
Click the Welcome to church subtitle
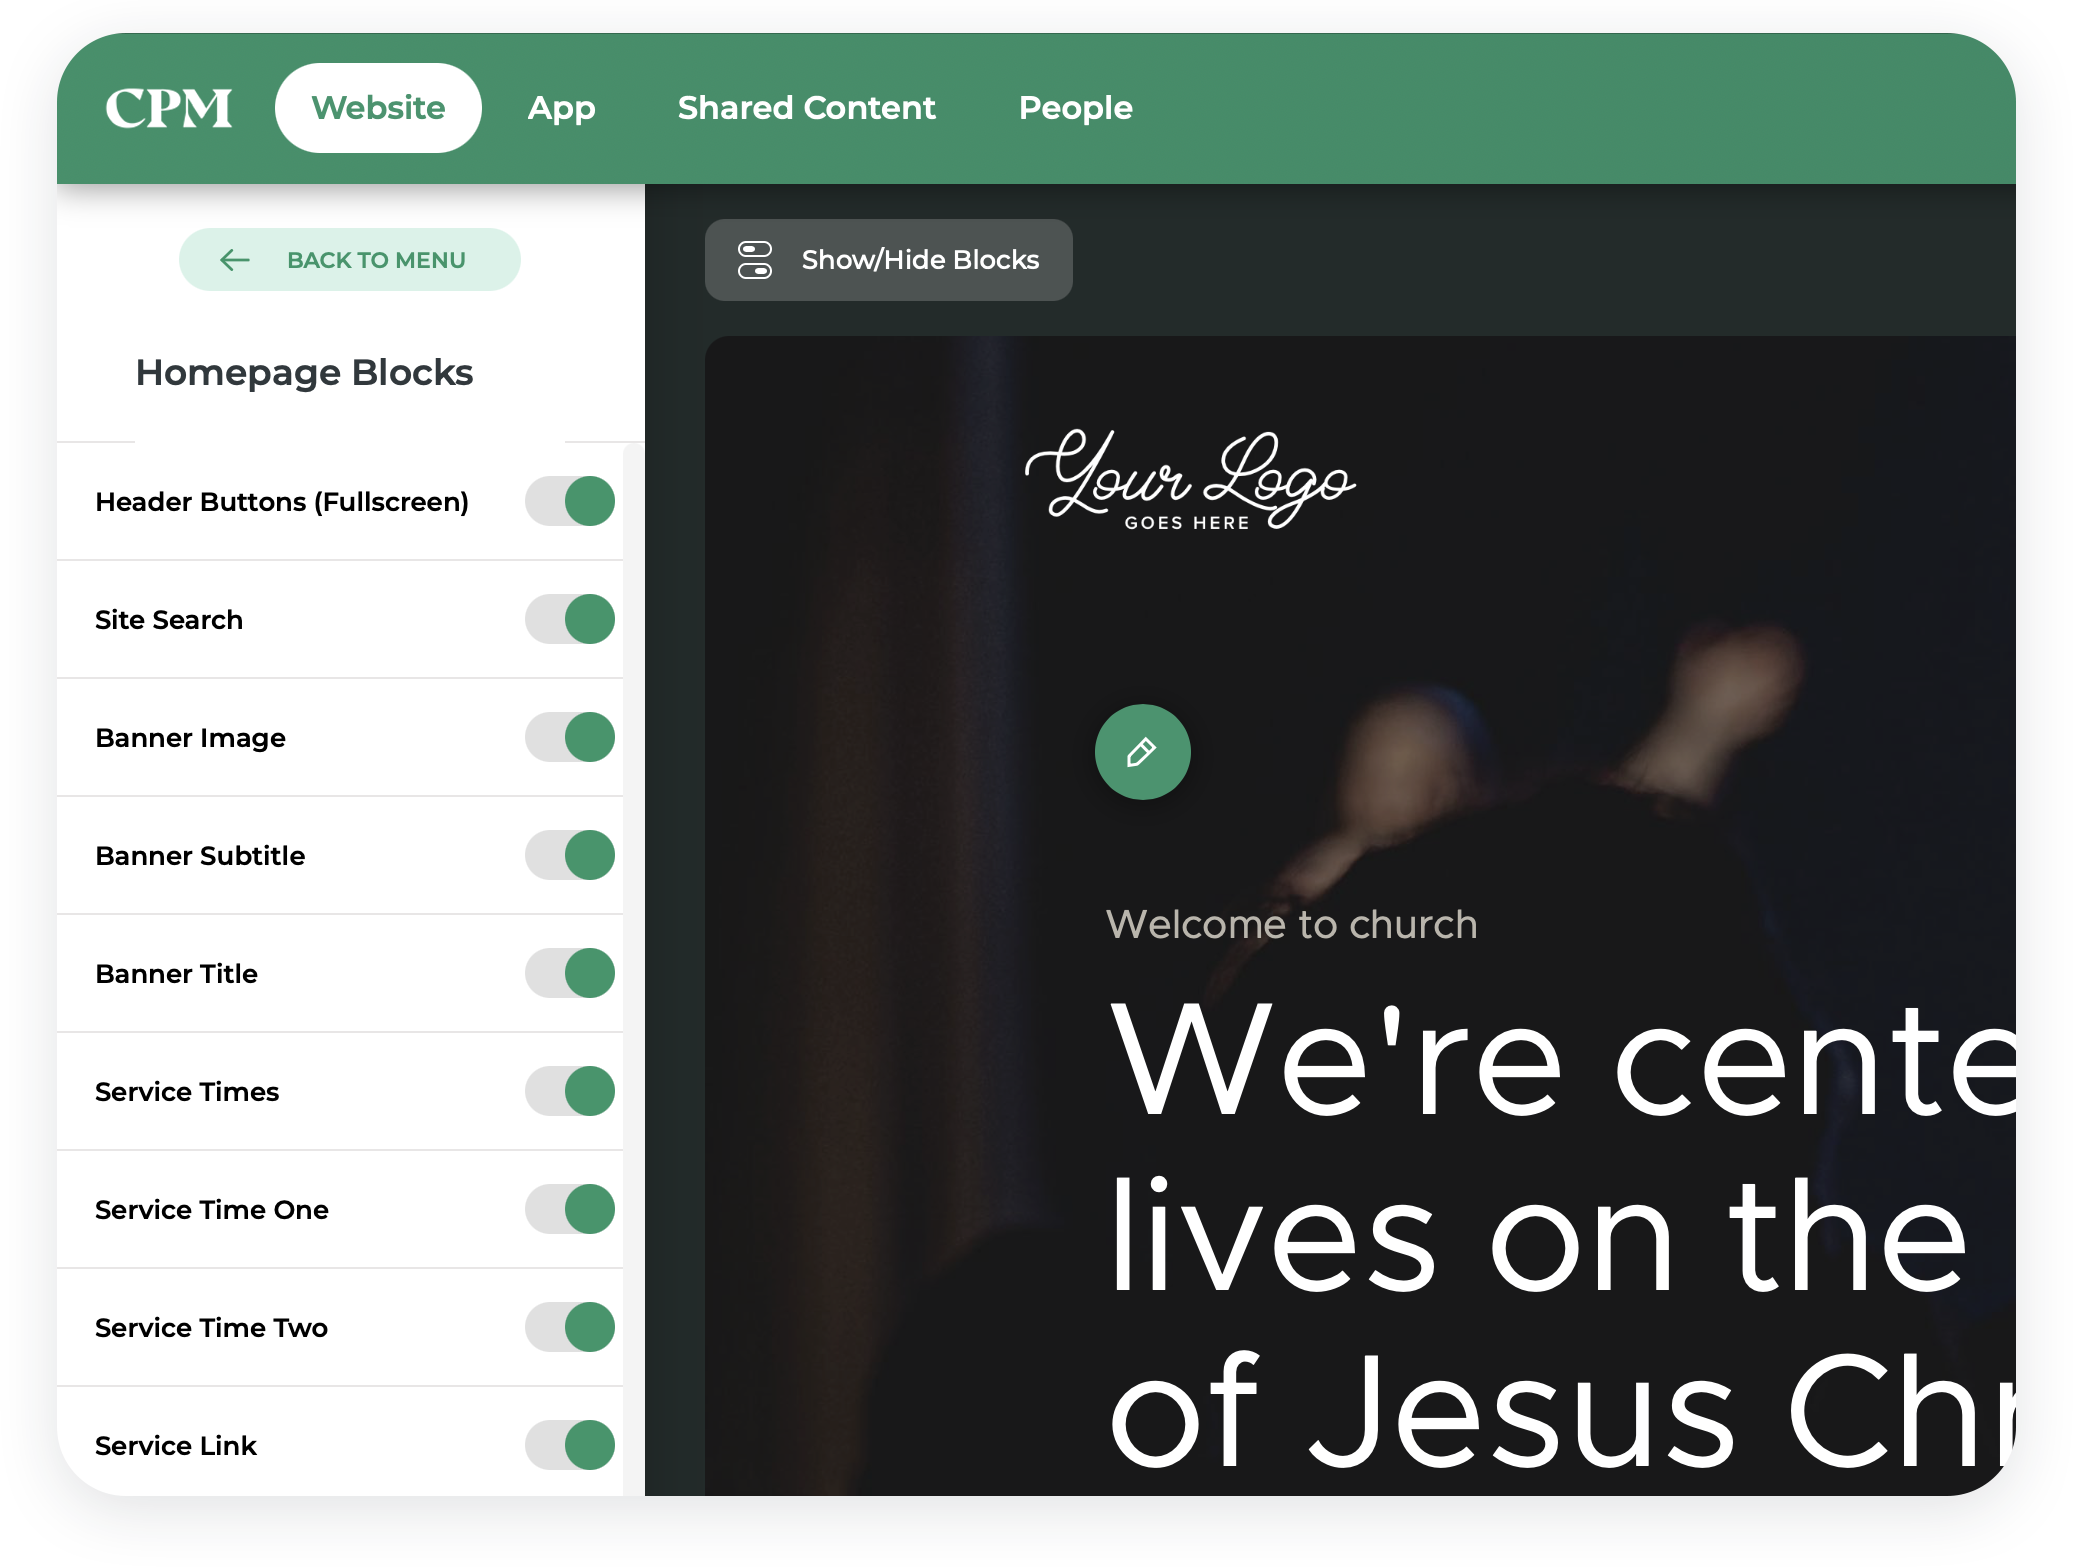tap(1291, 924)
